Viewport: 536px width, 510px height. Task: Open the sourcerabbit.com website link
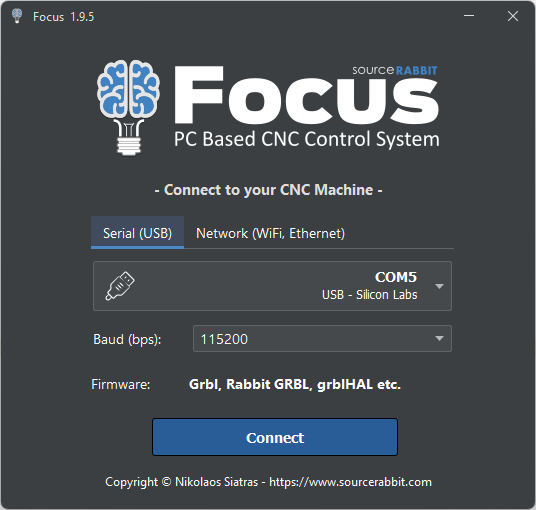coord(350,482)
